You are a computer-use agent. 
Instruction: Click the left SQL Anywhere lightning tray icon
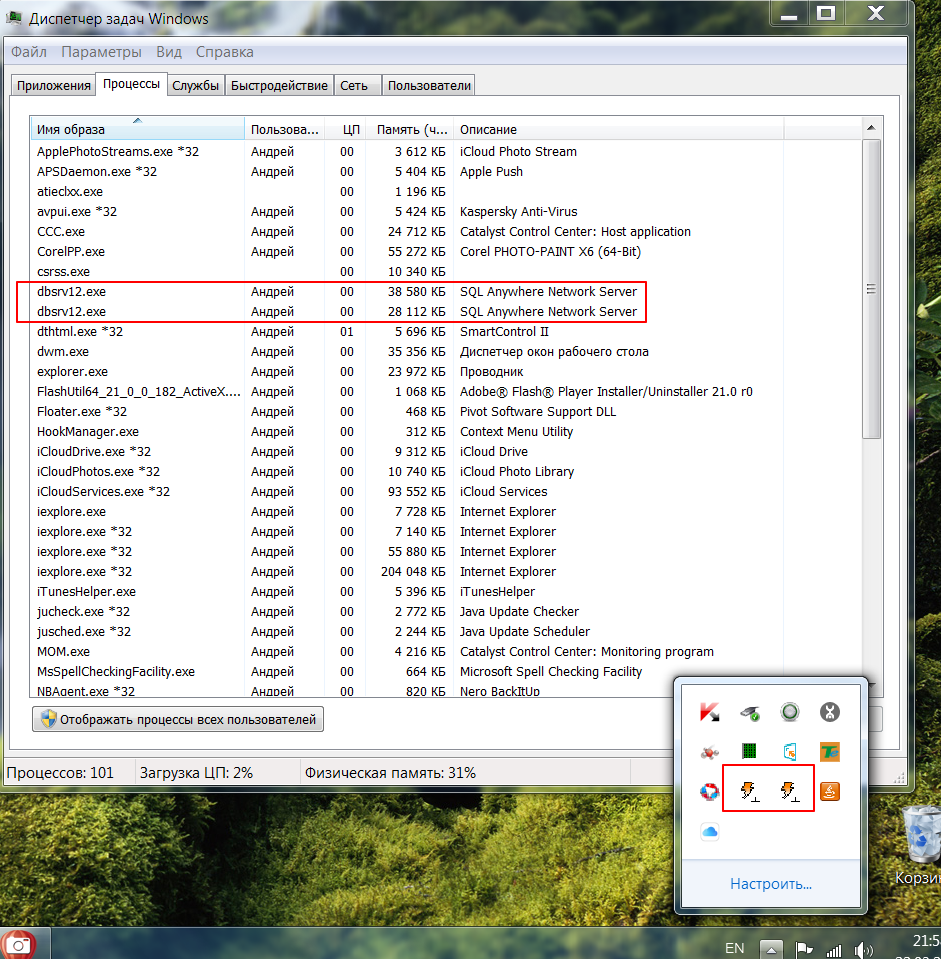click(x=749, y=792)
